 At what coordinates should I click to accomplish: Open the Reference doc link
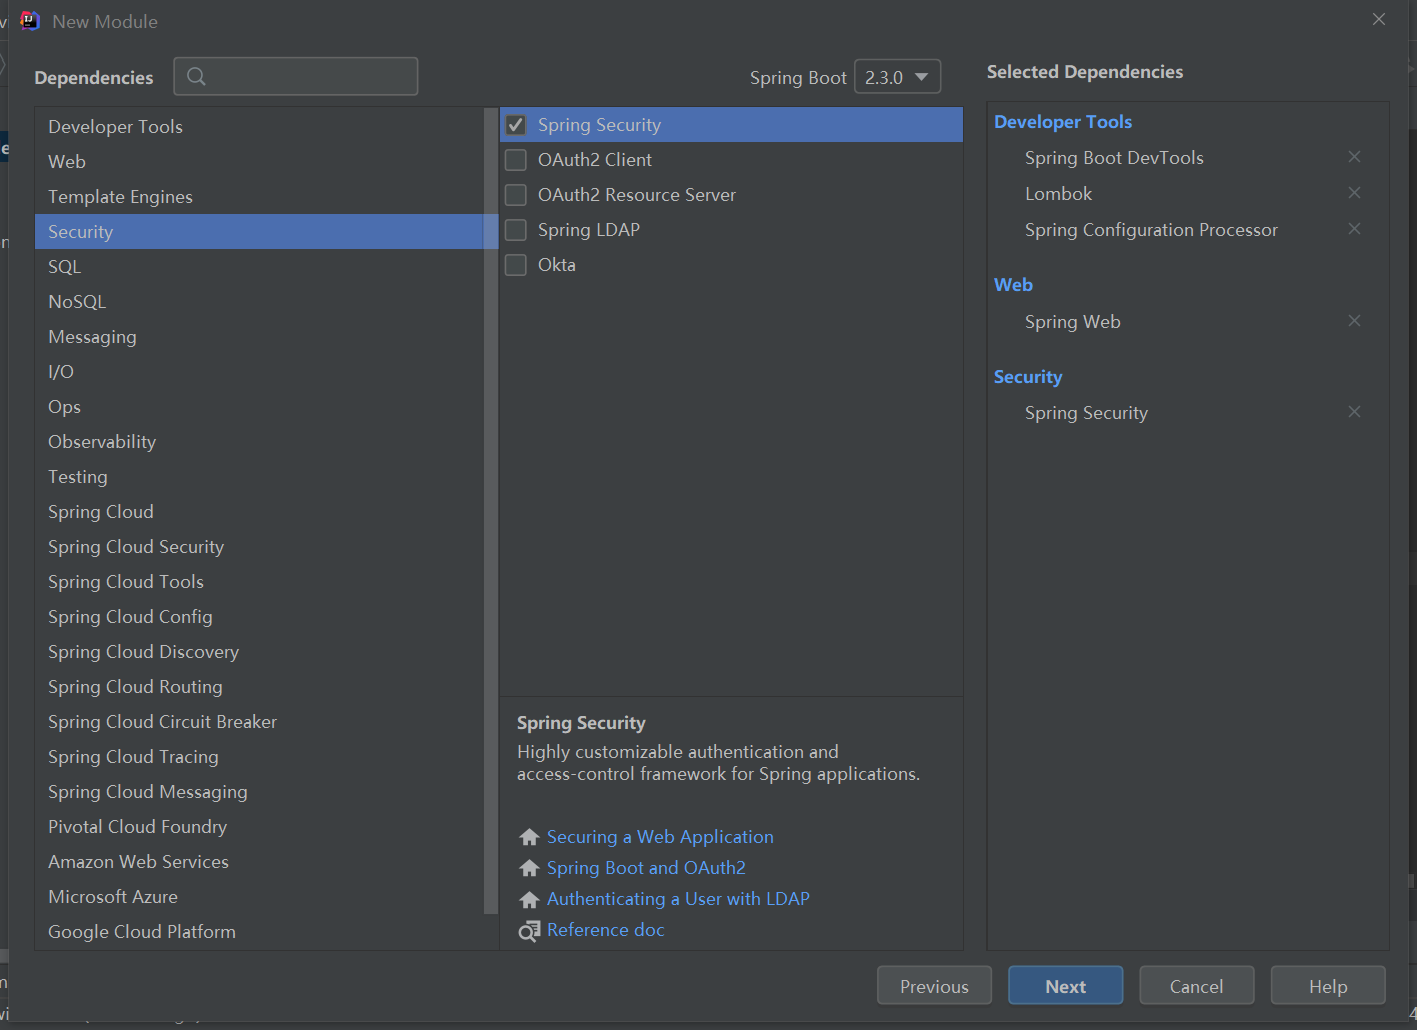(x=605, y=930)
